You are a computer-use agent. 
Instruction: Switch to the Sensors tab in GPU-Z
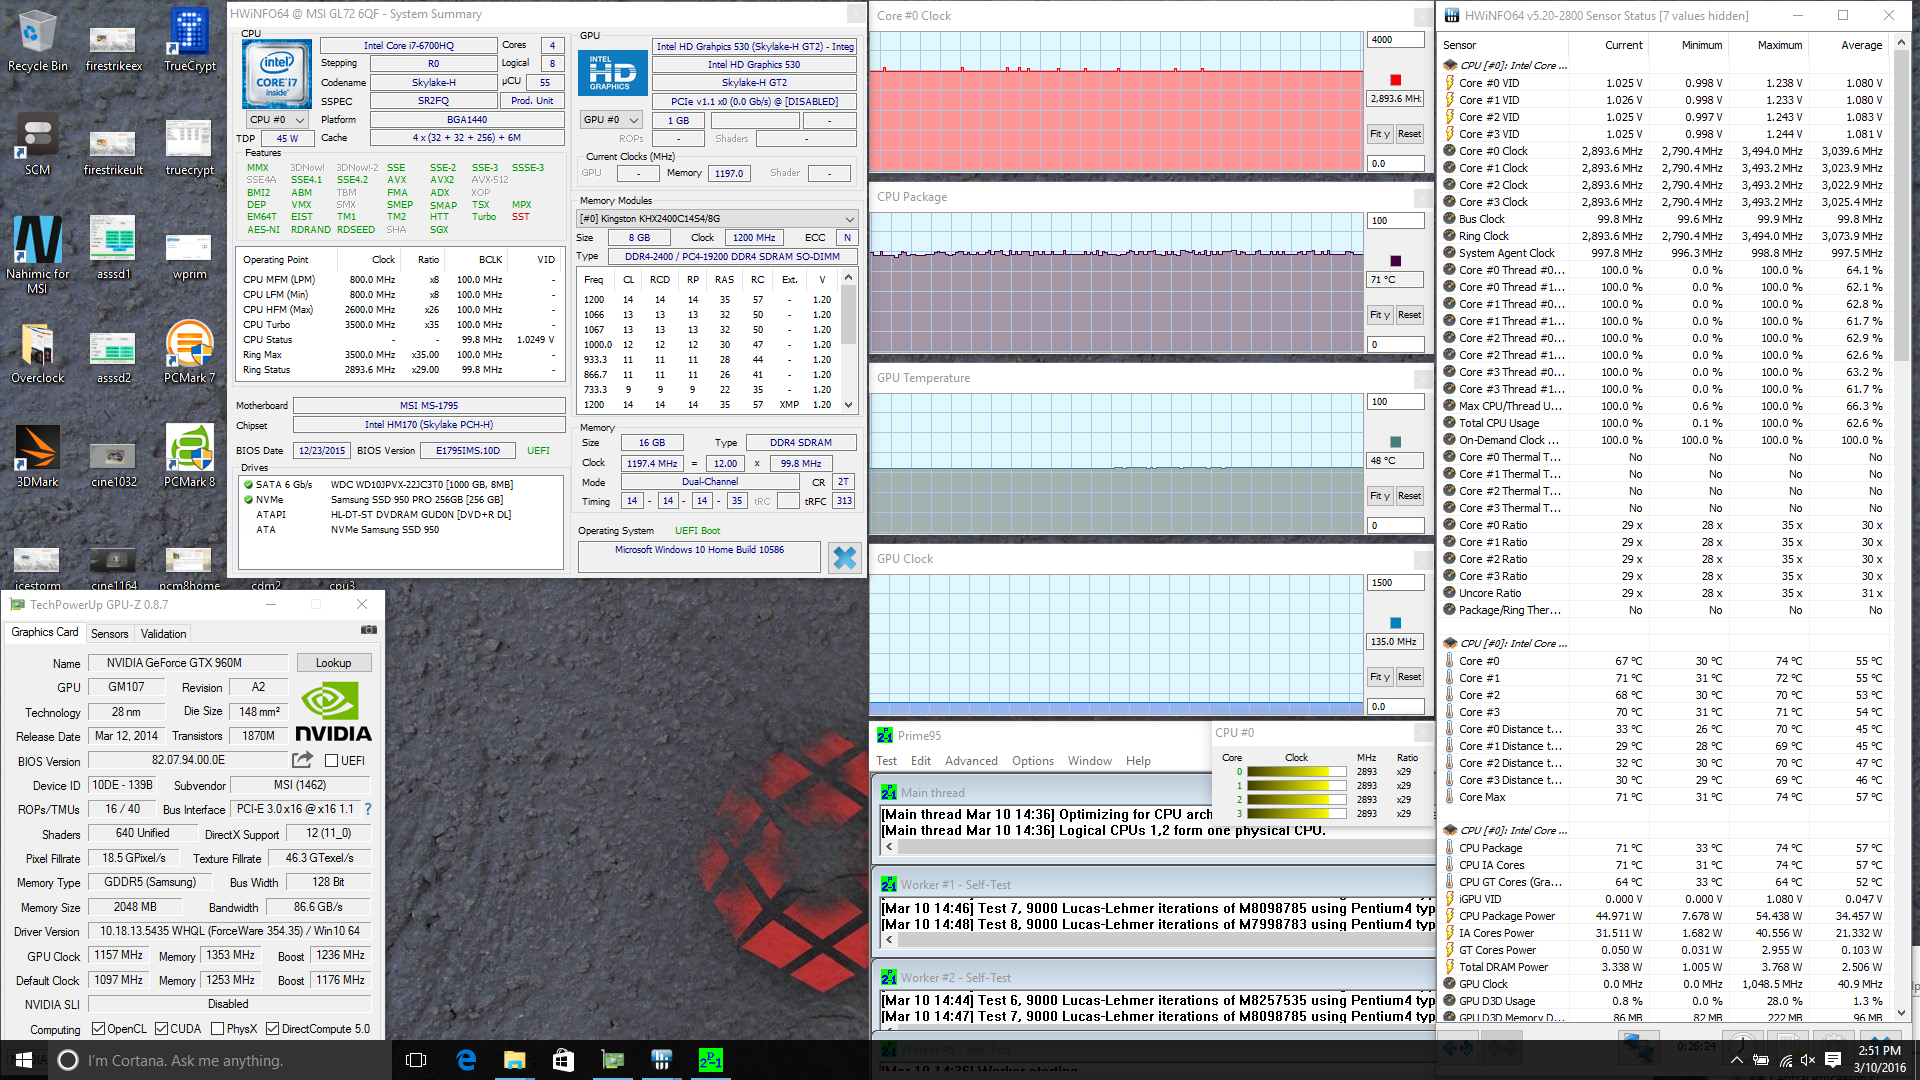click(109, 634)
